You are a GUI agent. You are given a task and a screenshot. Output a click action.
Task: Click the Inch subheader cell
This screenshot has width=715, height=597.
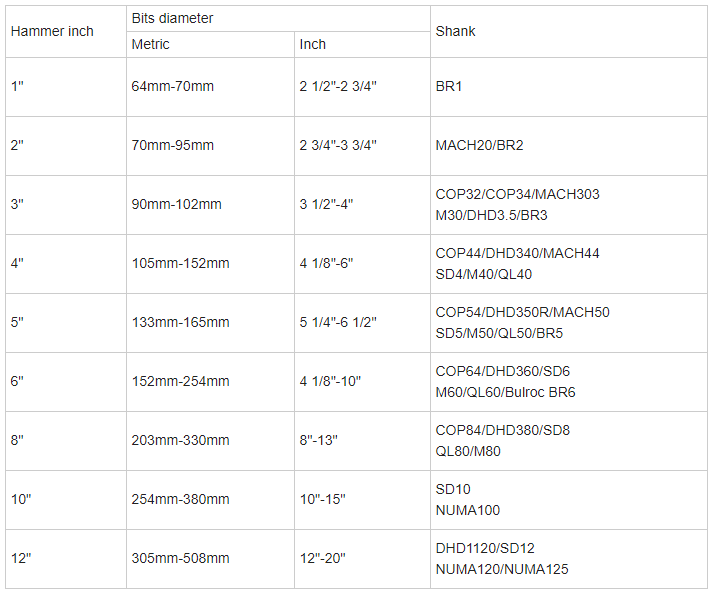point(363,45)
